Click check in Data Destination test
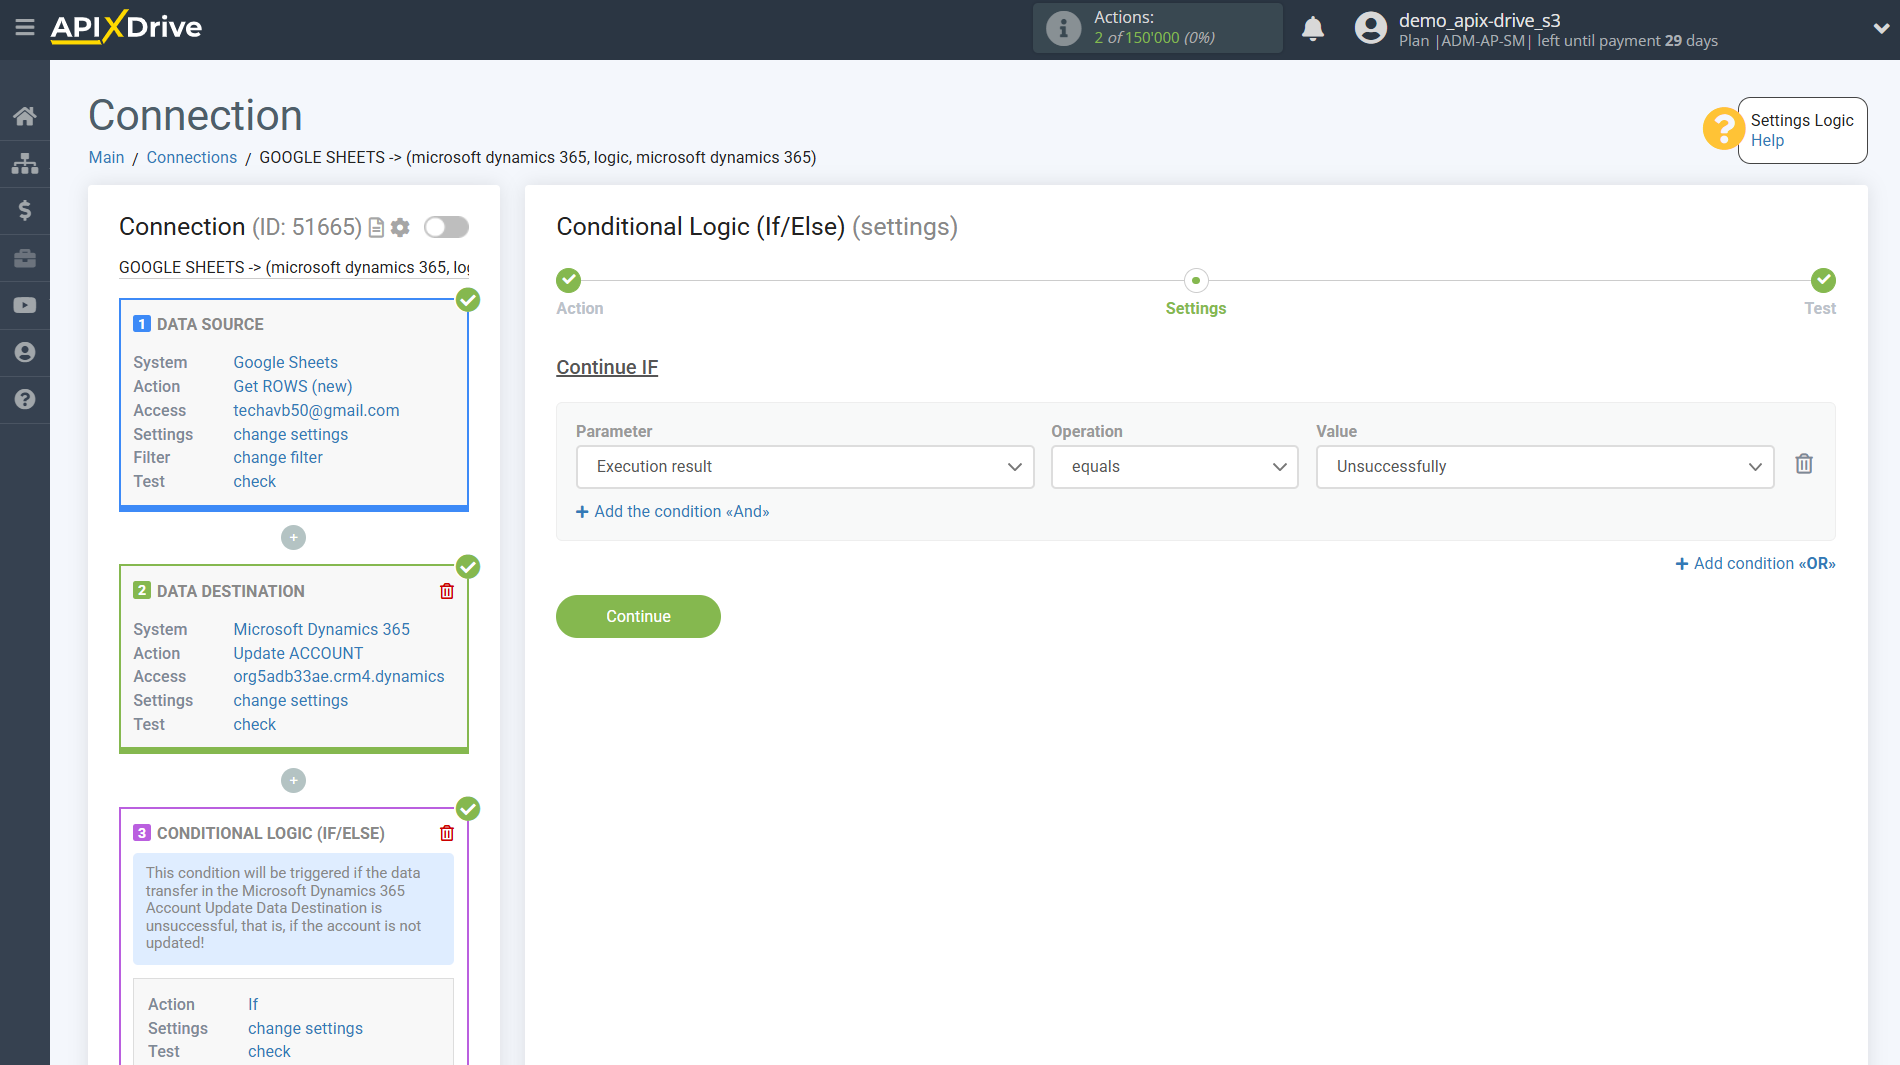Screen dimensions: 1900x1065 (254, 724)
